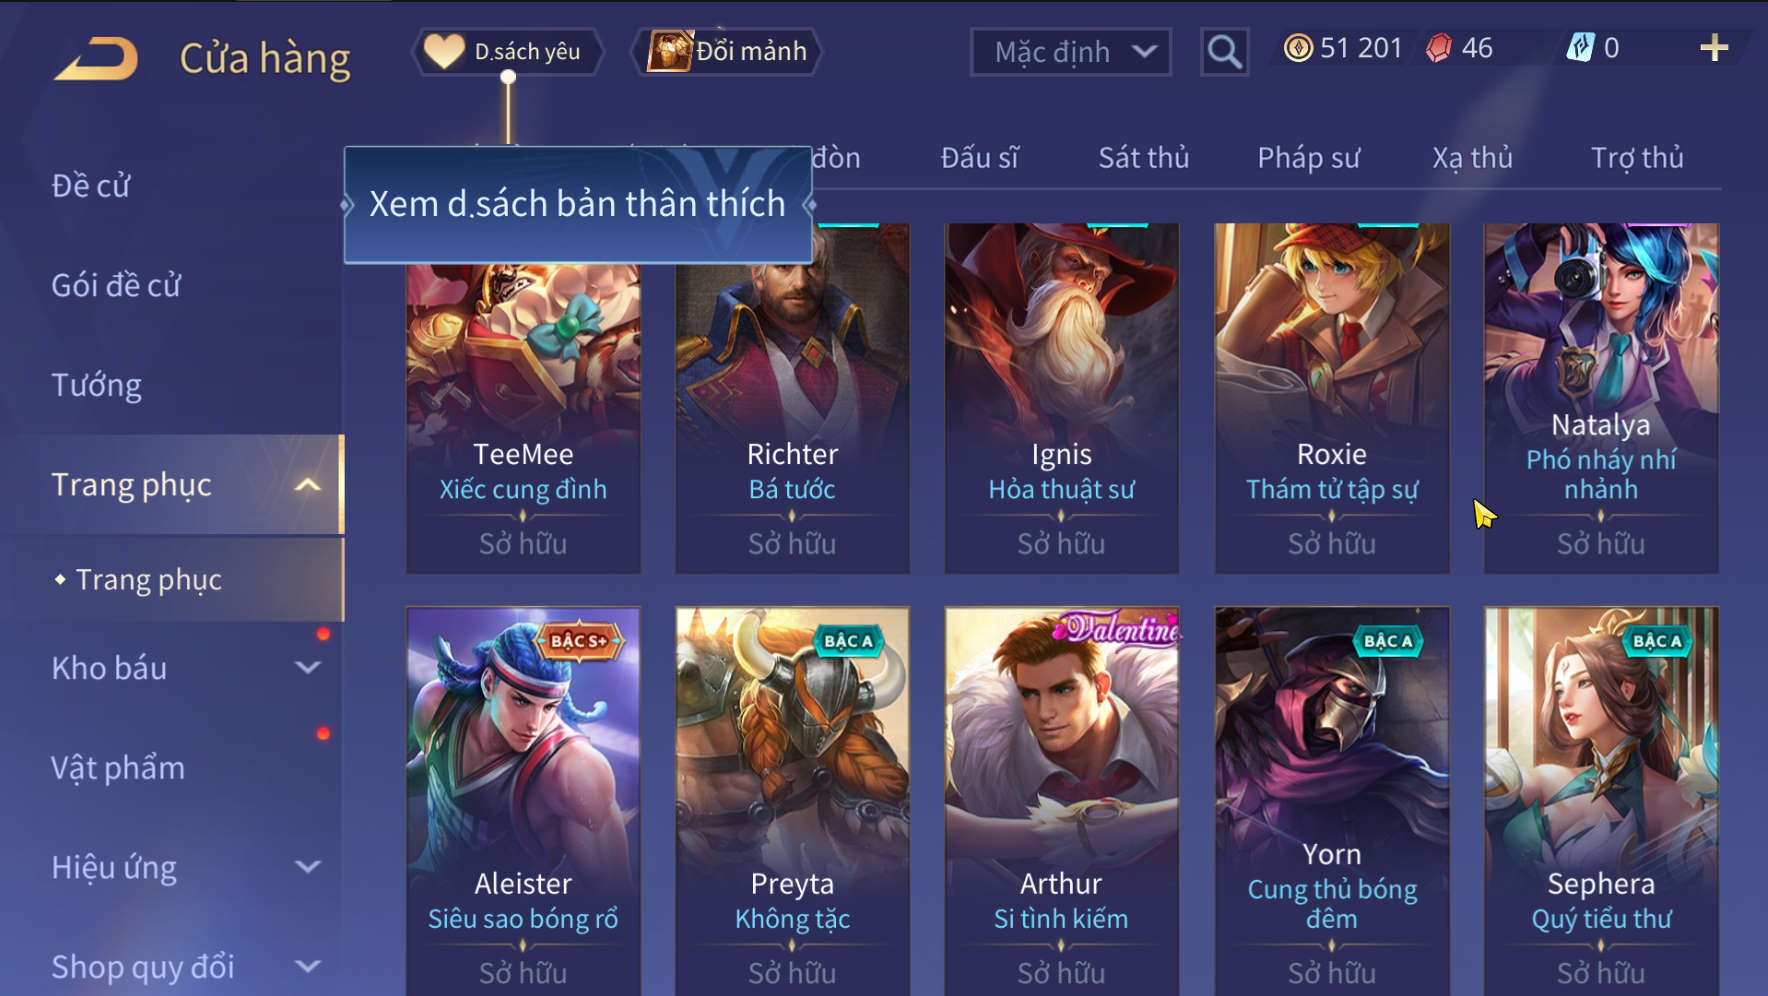The height and width of the screenshot is (996, 1768).
Task: Switch to the Sát thủ tab
Action: [x=1143, y=158]
